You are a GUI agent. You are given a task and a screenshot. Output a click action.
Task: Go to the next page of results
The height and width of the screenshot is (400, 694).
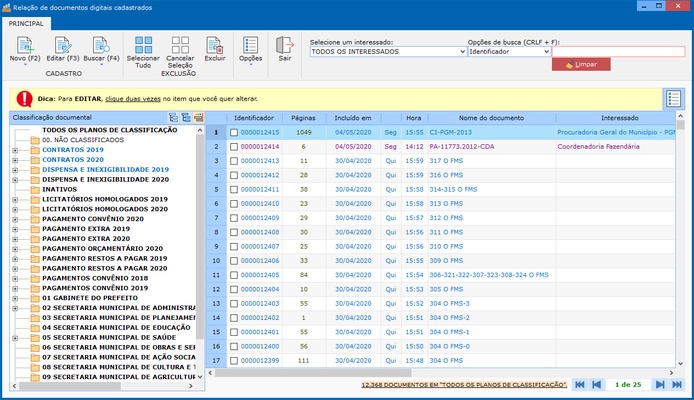tap(660, 385)
